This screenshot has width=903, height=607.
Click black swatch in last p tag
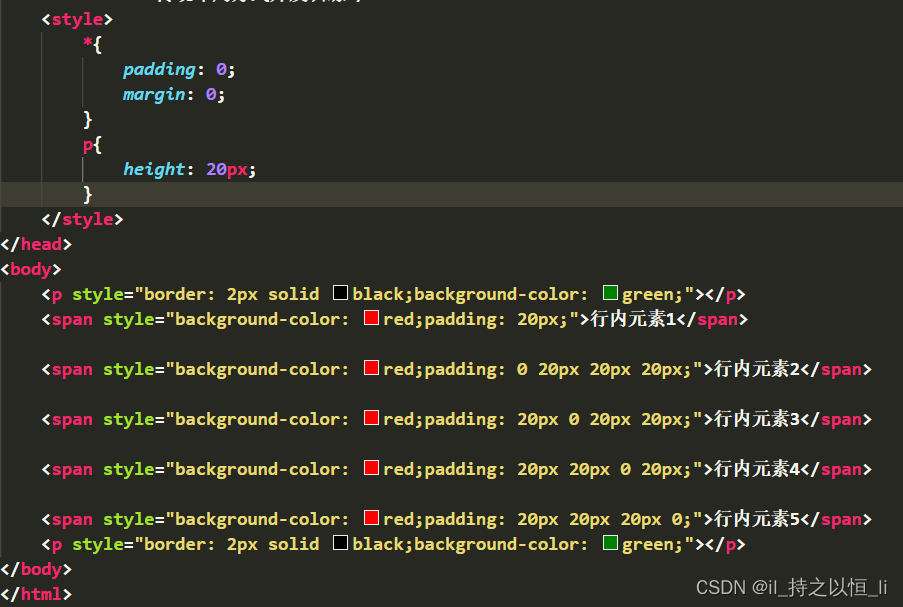[340, 542]
